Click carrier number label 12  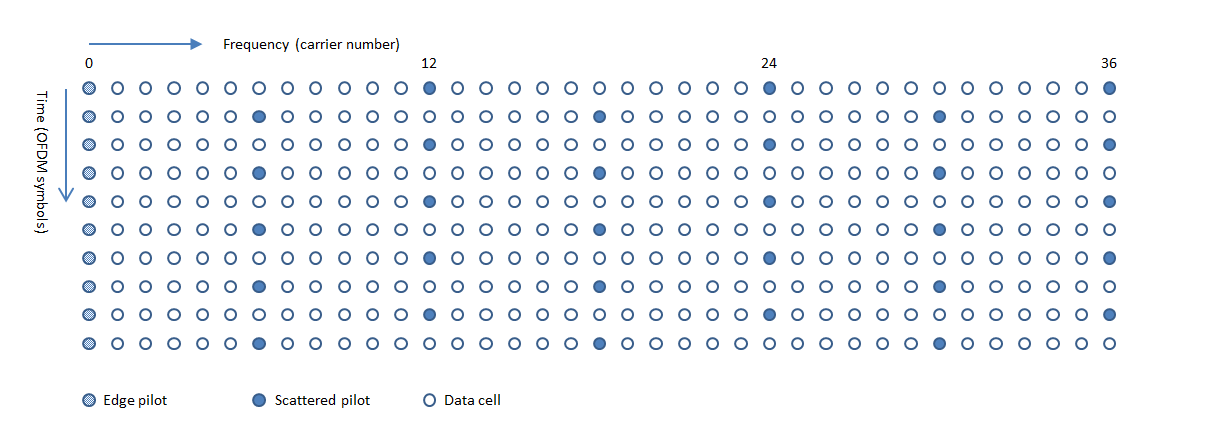coord(429,64)
